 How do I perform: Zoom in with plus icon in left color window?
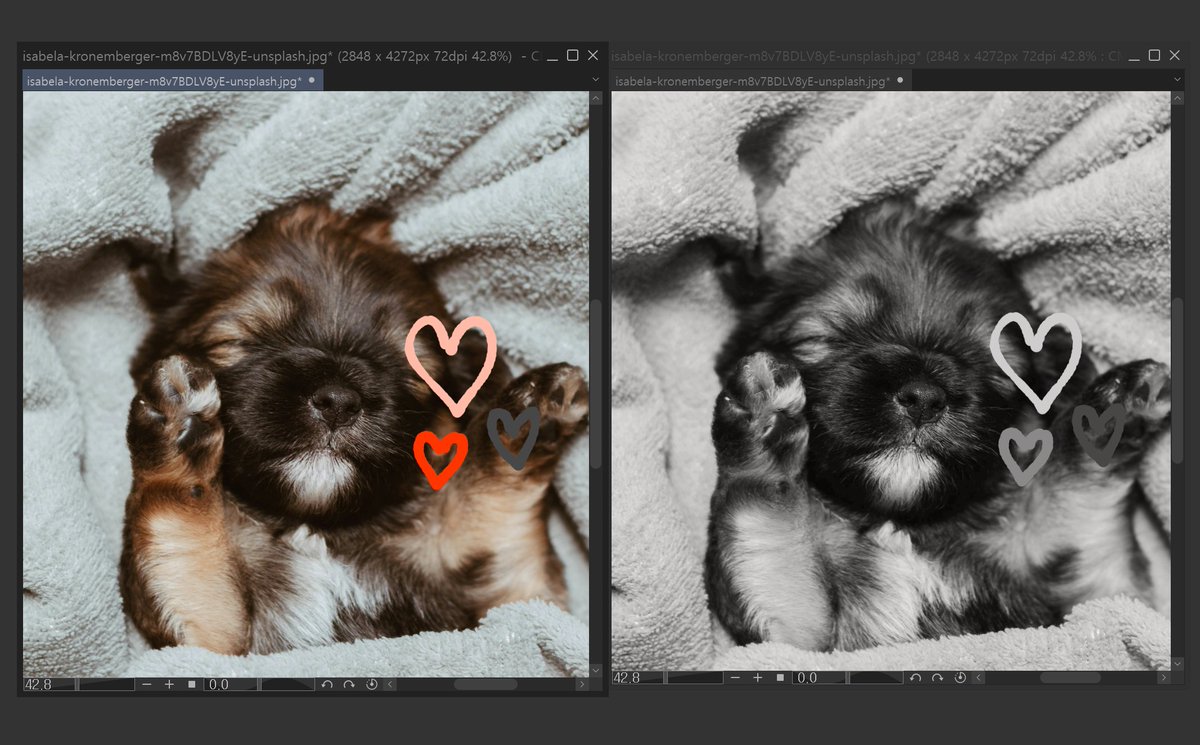coord(169,685)
